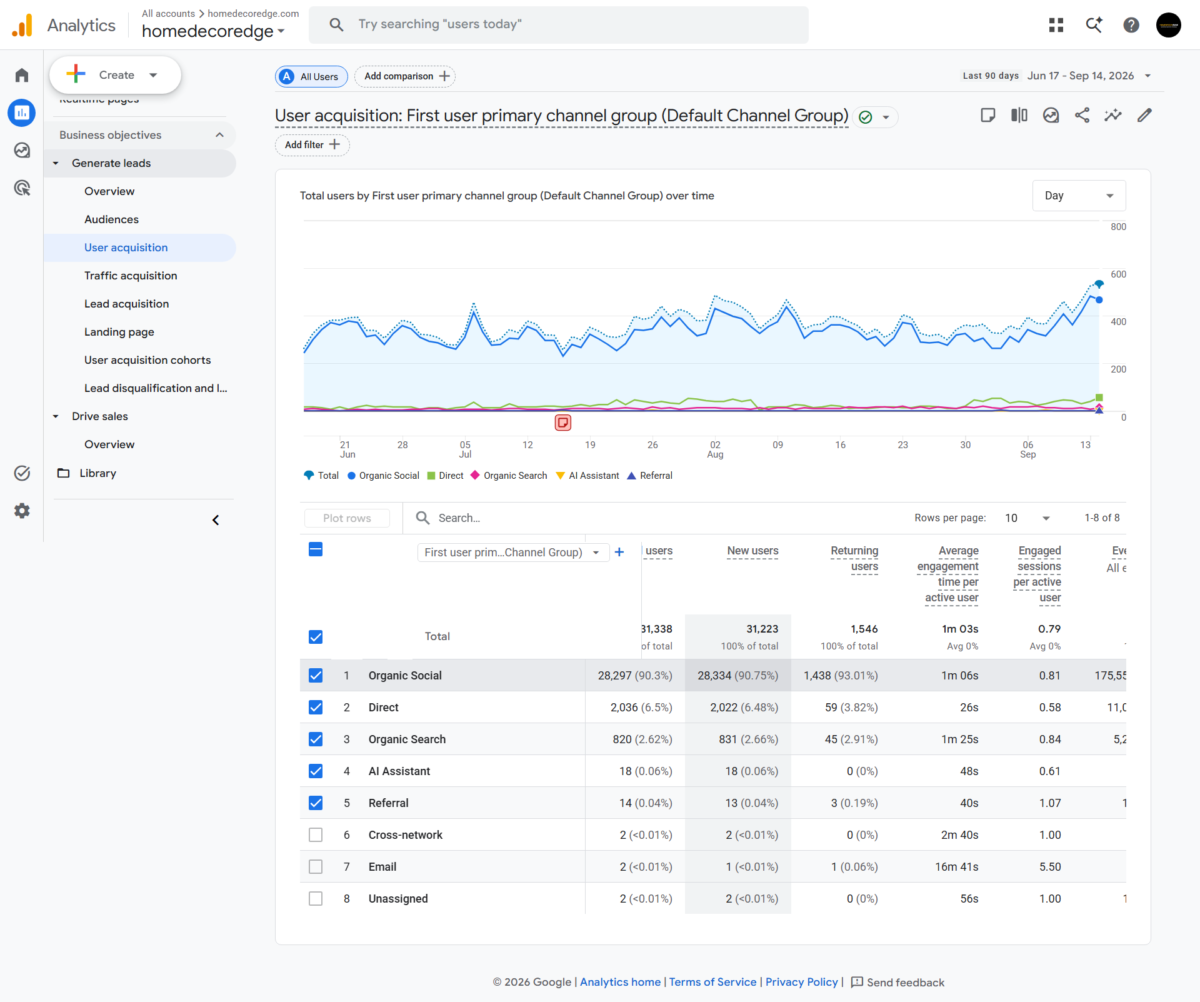The image size is (1200, 1002).
Task: Open the chart insights icon in toolbar
Action: 1051,115
